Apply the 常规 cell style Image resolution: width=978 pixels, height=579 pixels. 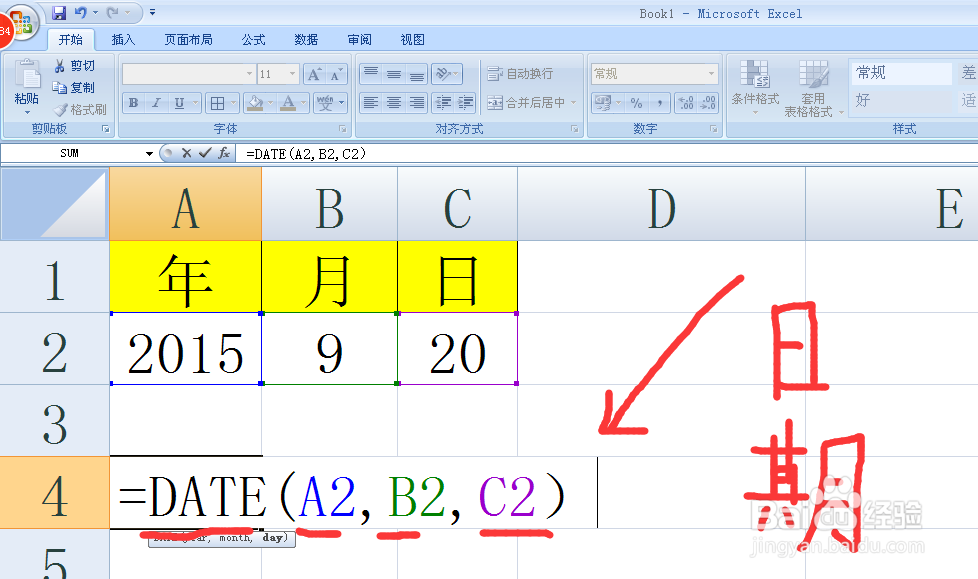click(901, 73)
